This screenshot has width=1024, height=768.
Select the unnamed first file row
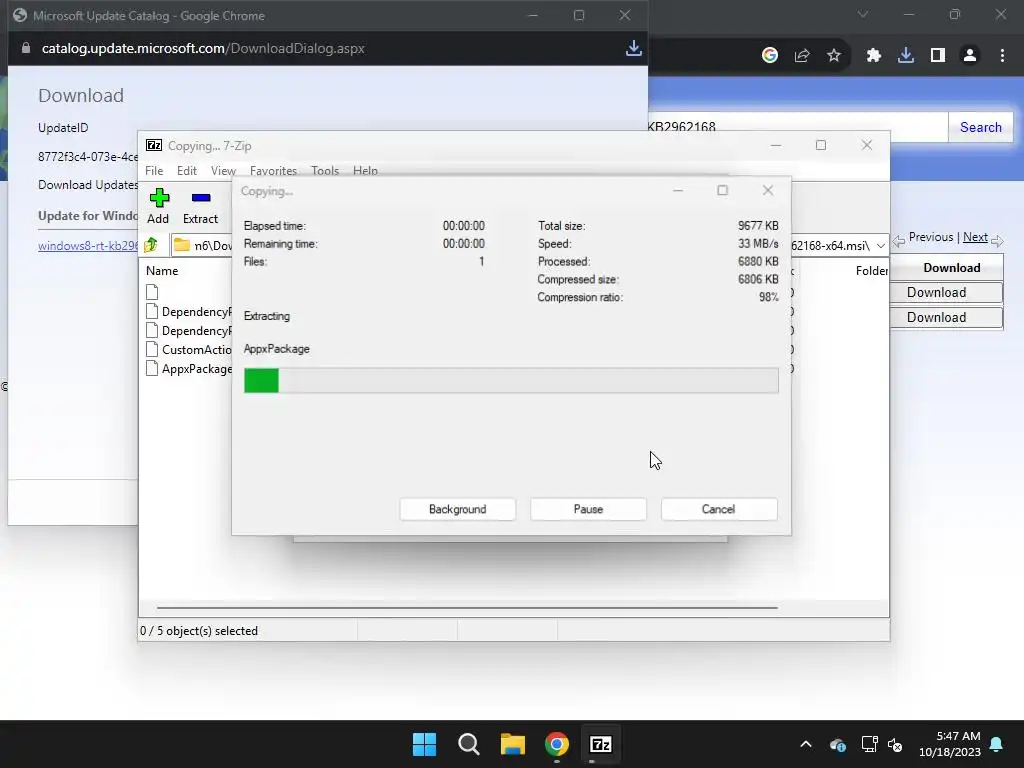pyautogui.click(x=152, y=292)
